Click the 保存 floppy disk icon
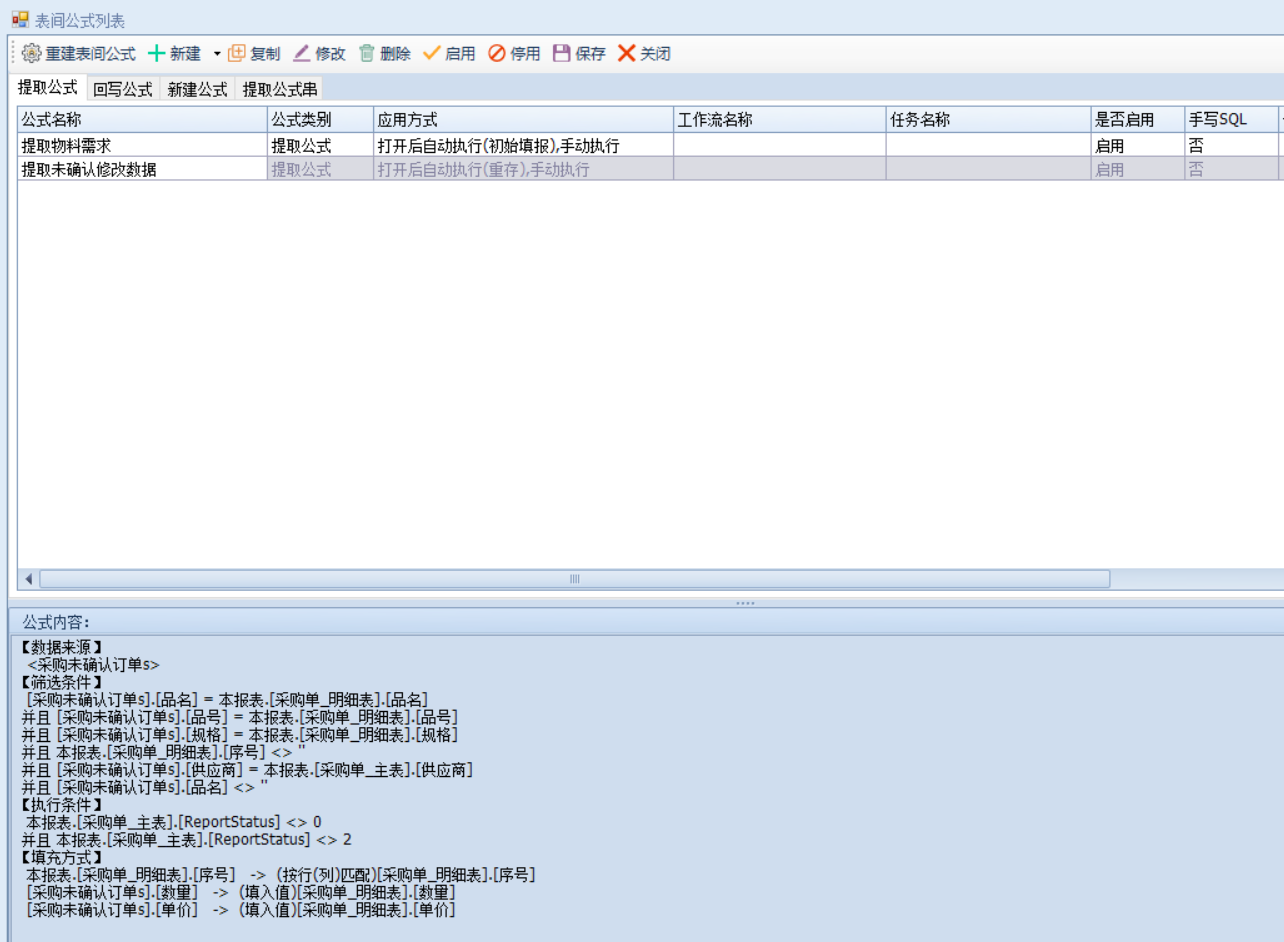 click(562, 54)
